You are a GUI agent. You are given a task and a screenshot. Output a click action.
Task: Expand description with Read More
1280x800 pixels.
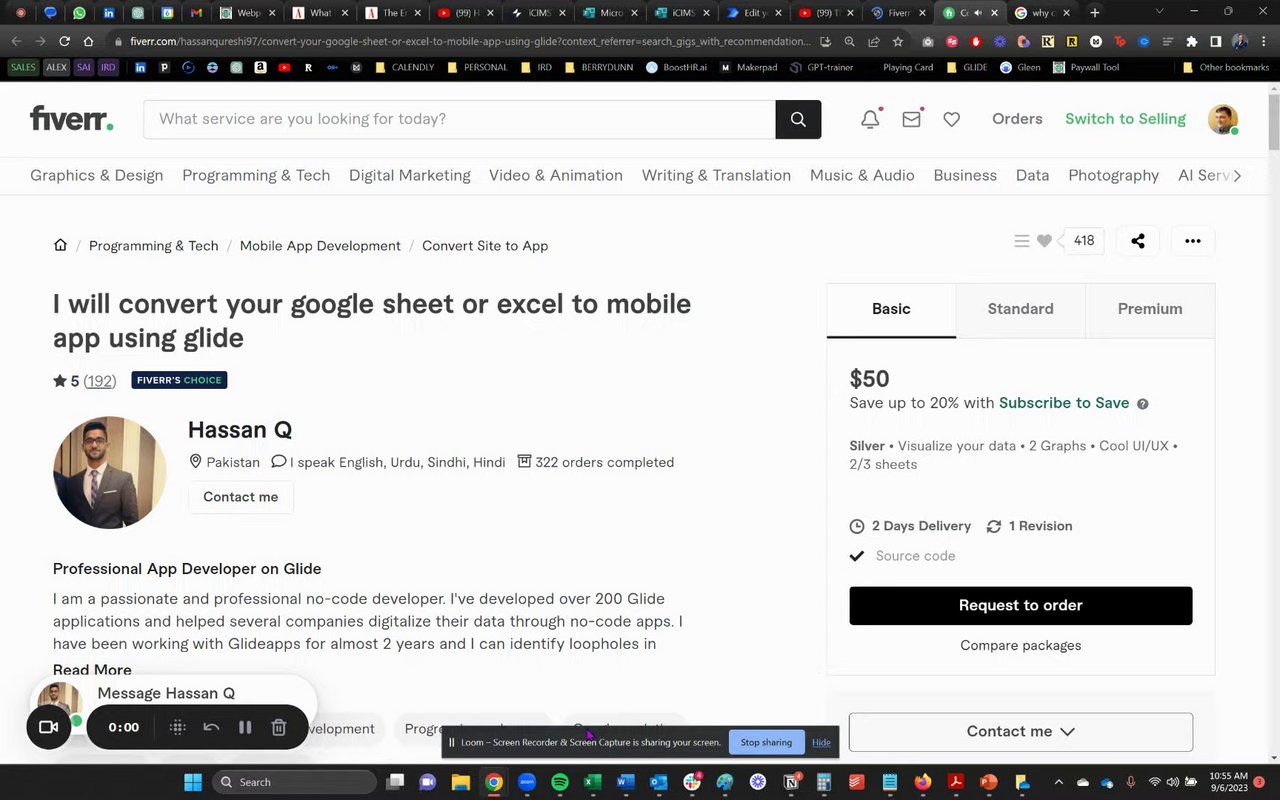click(92, 669)
